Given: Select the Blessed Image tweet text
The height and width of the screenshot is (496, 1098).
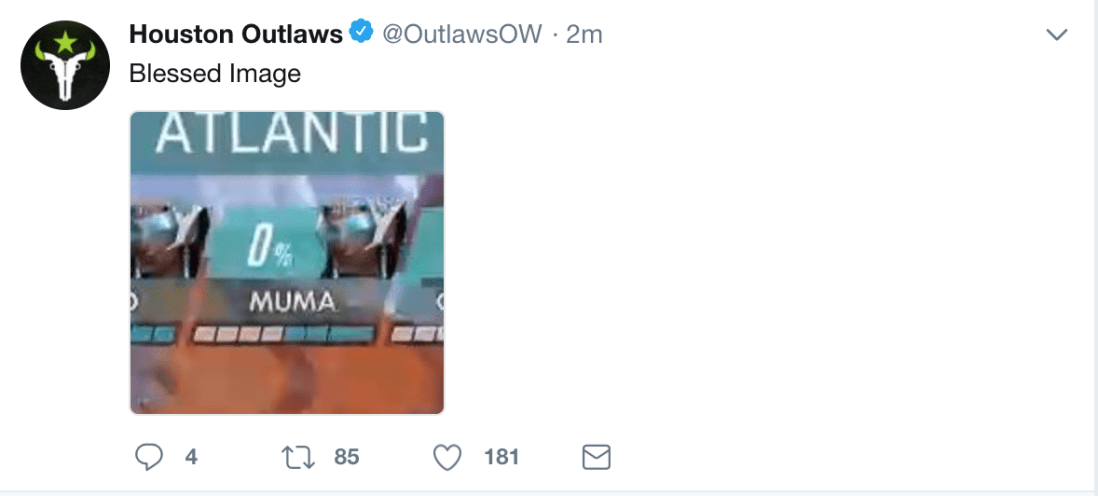Looking at the screenshot, I should pyautogui.click(x=215, y=73).
